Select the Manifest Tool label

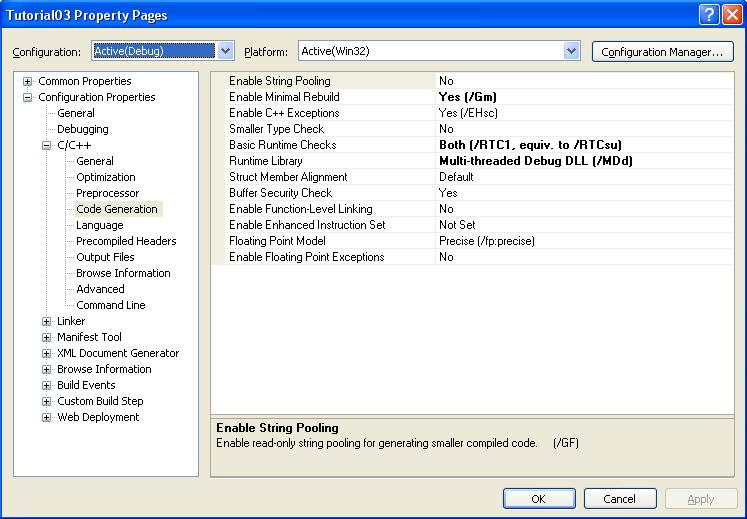click(x=90, y=337)
